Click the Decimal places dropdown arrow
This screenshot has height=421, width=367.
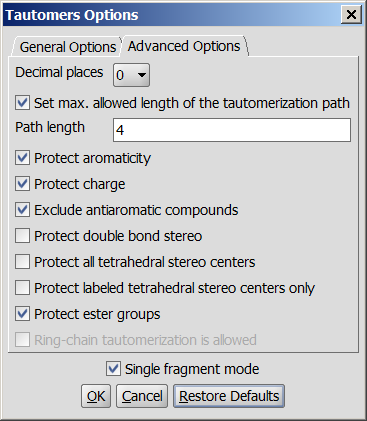(142, 75)
